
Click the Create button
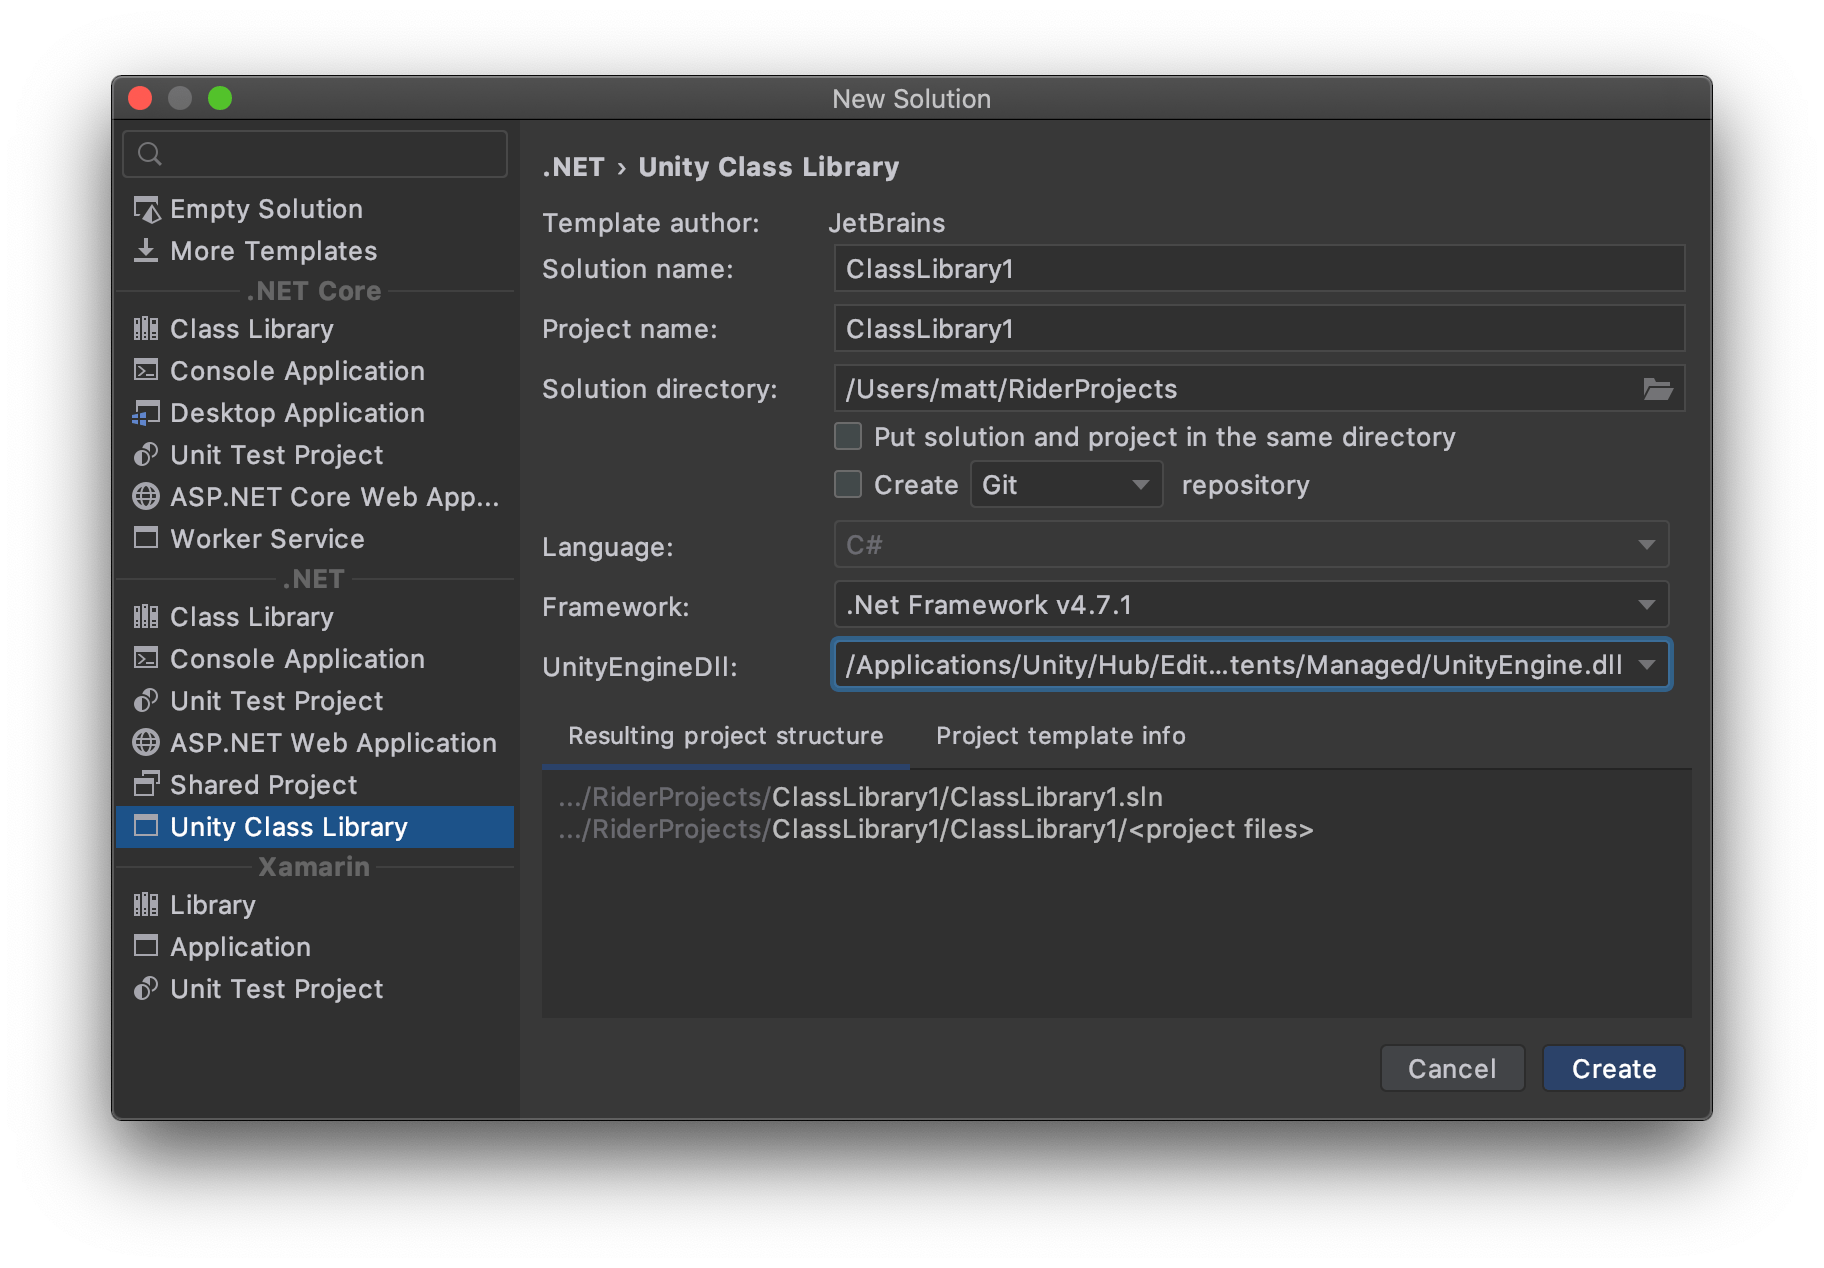[x=1612, y=1068]
